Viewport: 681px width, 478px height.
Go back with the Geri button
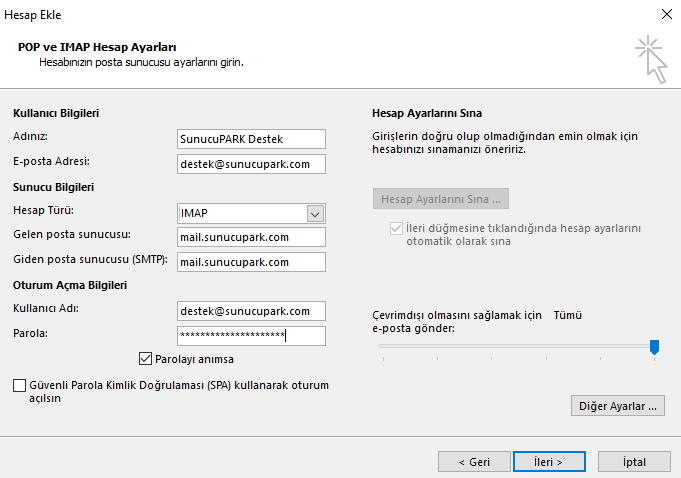click(474, 462)
